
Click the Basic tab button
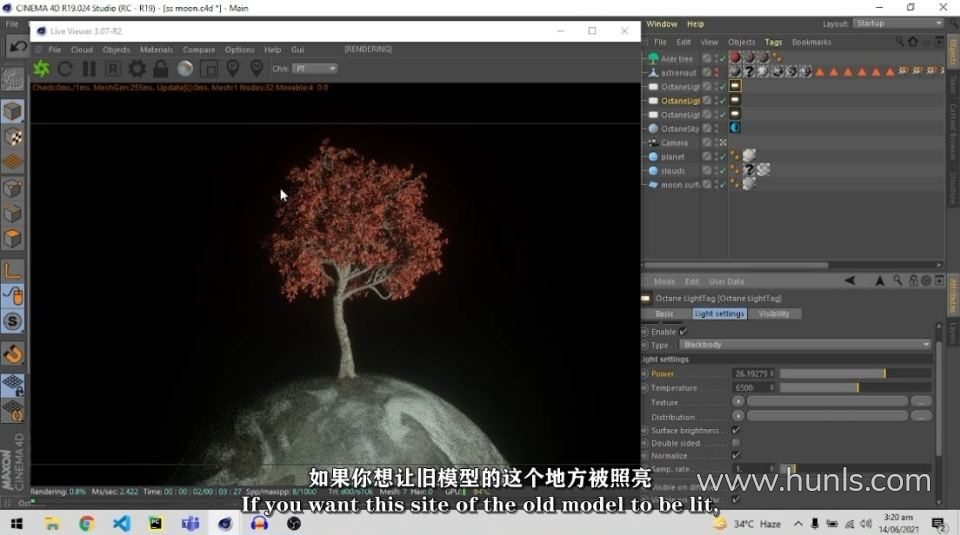(664, 314)
